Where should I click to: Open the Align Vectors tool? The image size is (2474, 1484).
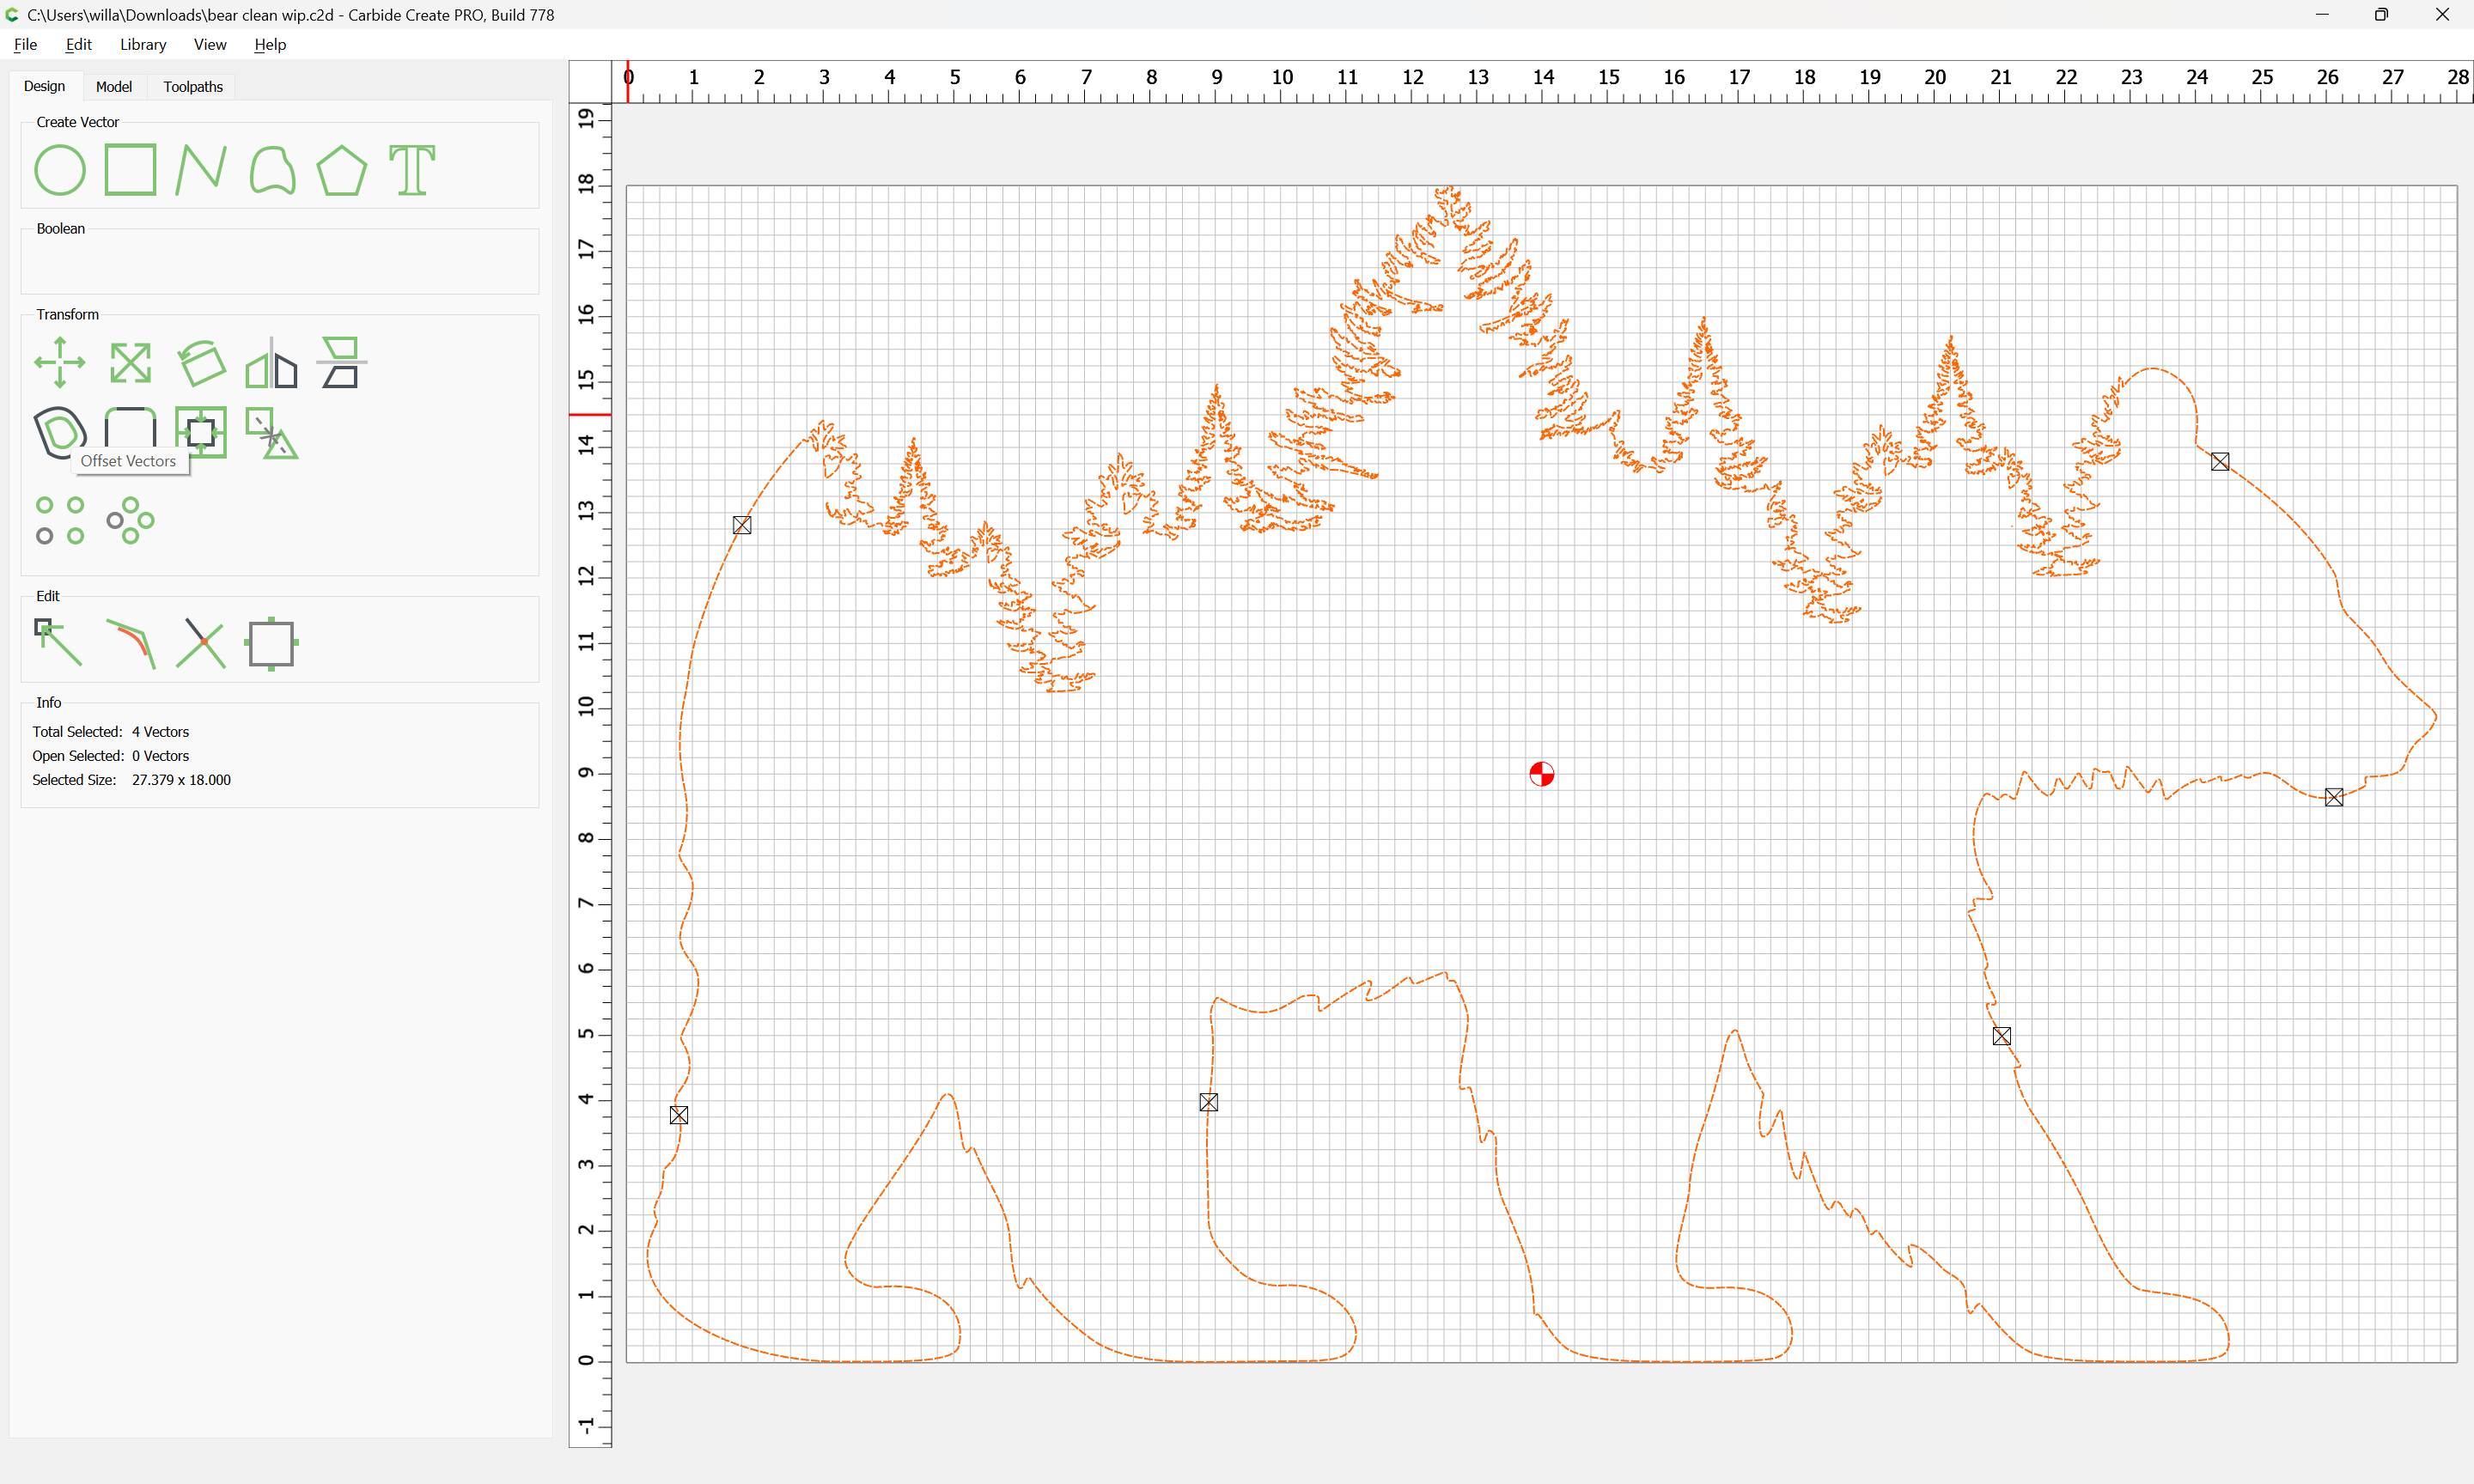click(x=342, y=362)
